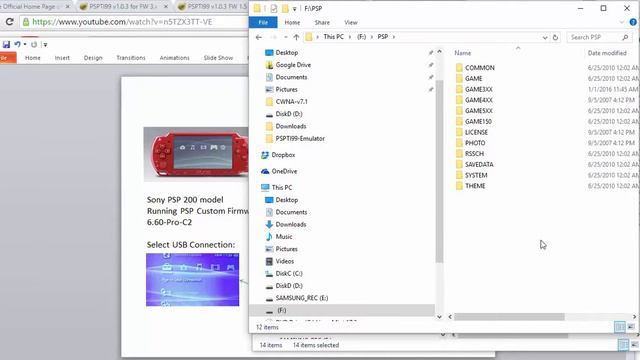Close the Official Home Page browser tab

point(68,7)
